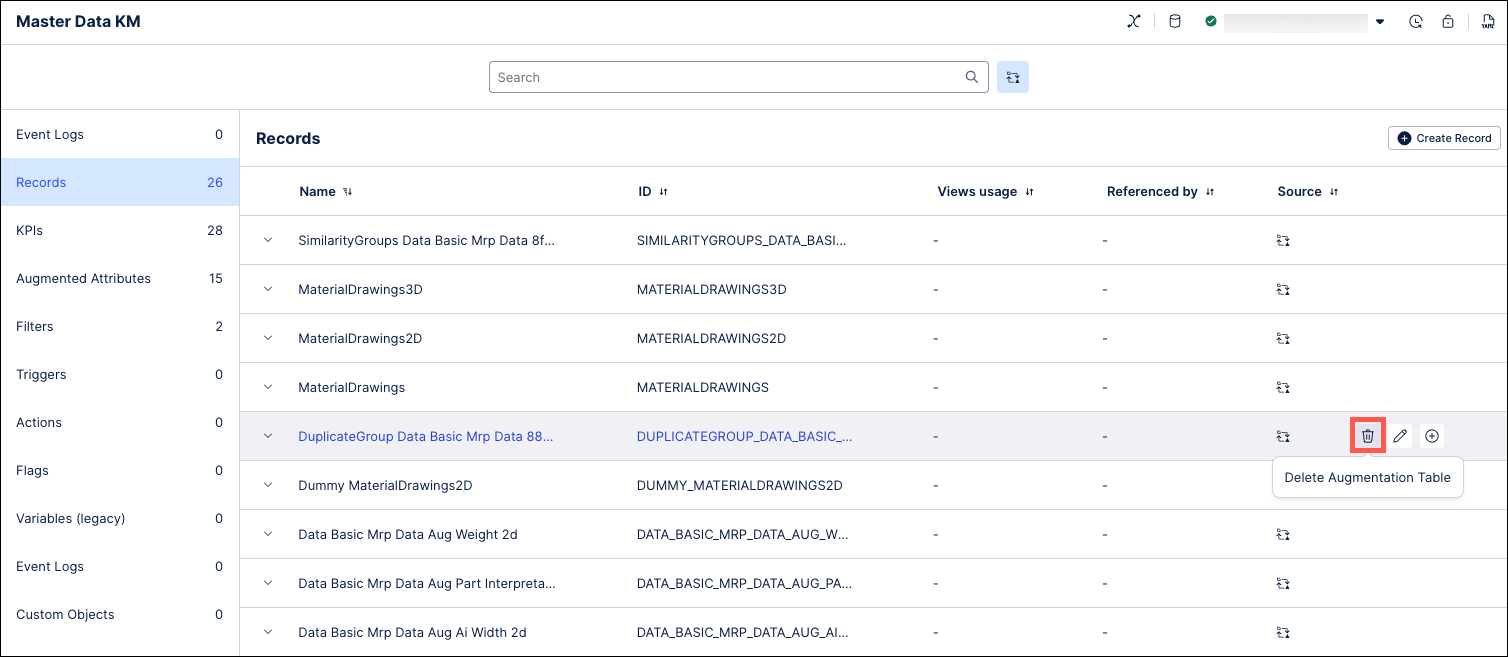Expand the SimilarityGroups Data Basic row chevron

(x=268, y=241)
